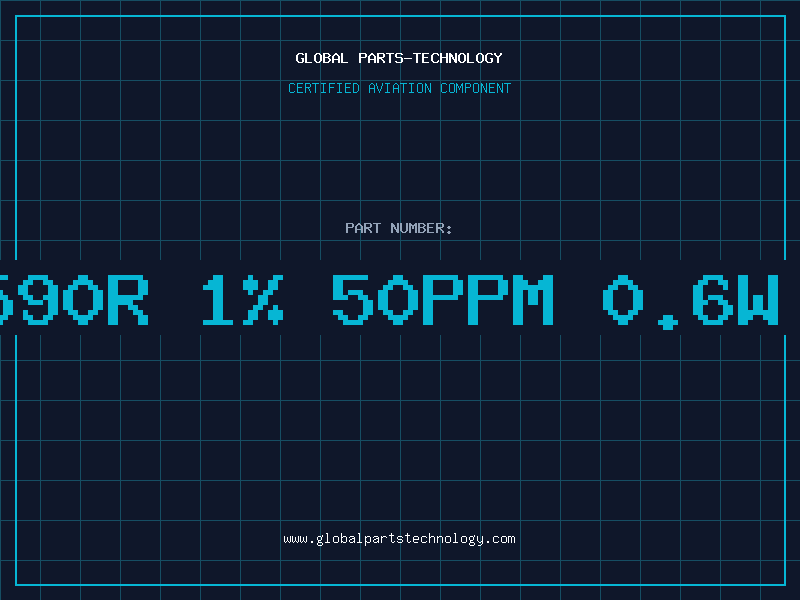The image size is (800, 600).
Task: Click the '1%' tolerance value
Action: tap(243, 299)
